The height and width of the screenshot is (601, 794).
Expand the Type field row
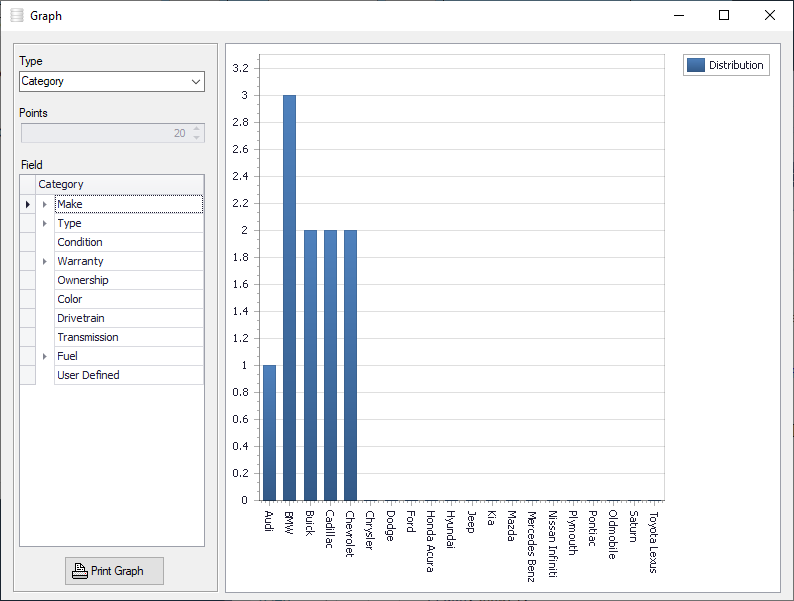[45, 223]
